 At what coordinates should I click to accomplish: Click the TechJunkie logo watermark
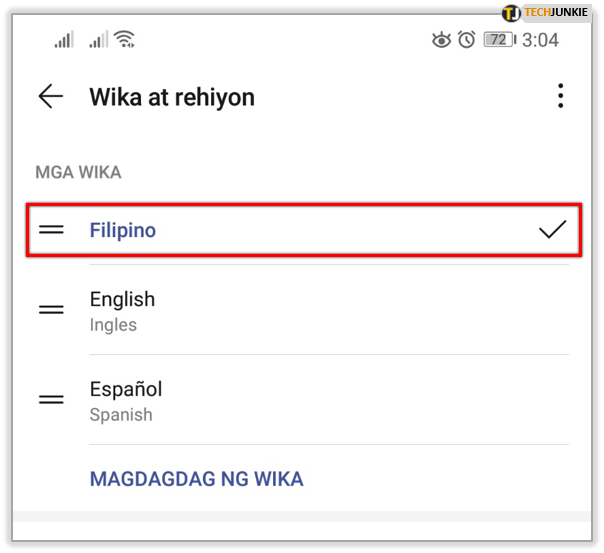[x=545, y=13]
